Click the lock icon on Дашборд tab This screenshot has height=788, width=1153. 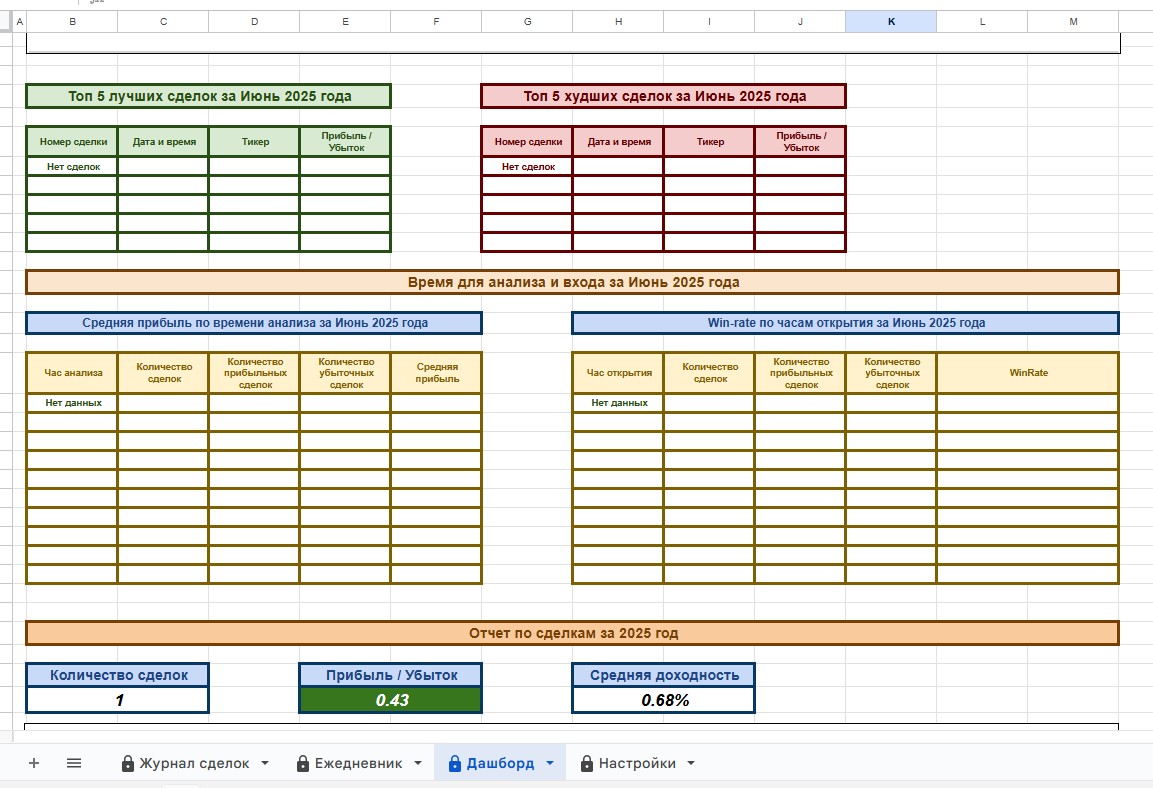point(455,764)
